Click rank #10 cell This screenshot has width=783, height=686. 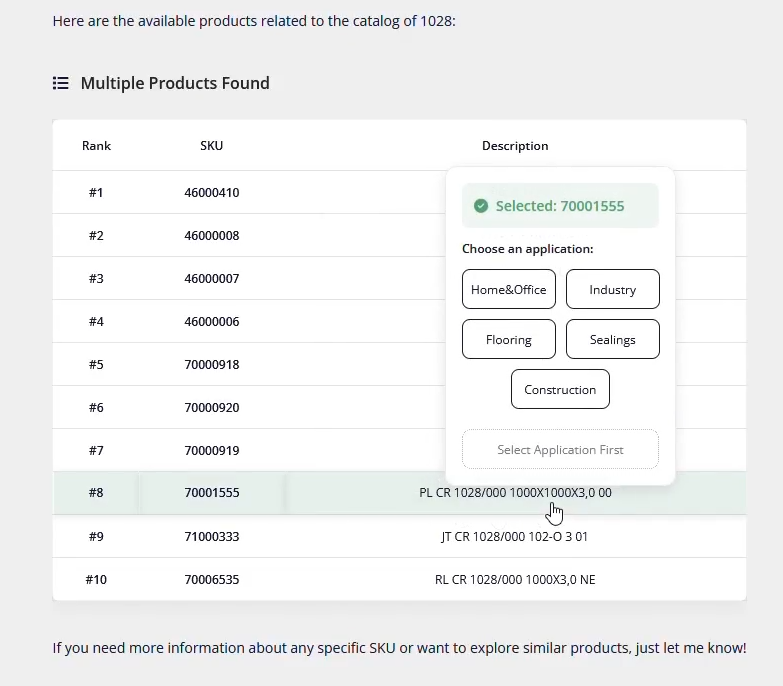[x=96, y=580]
